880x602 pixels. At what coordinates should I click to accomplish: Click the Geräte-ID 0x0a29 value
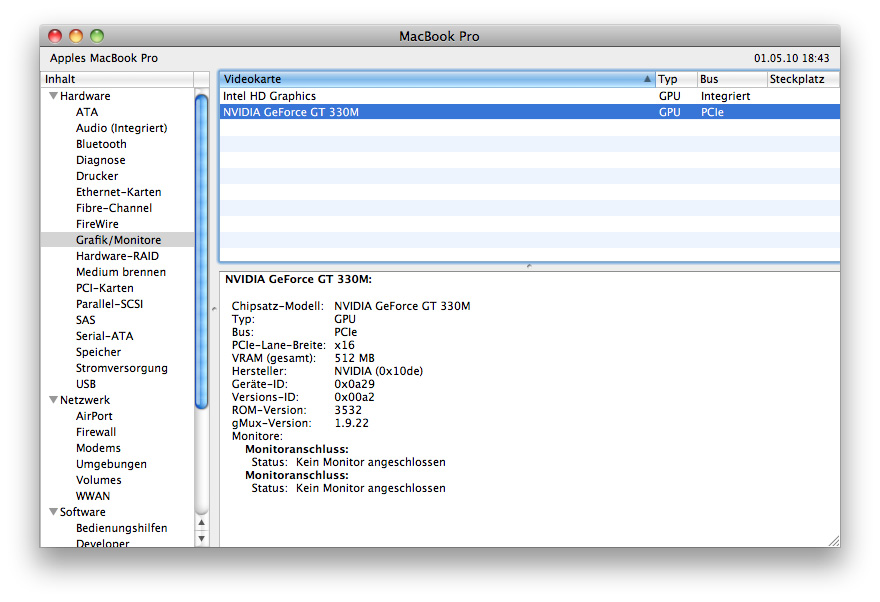pyautogui.click(x=354, y=384)
